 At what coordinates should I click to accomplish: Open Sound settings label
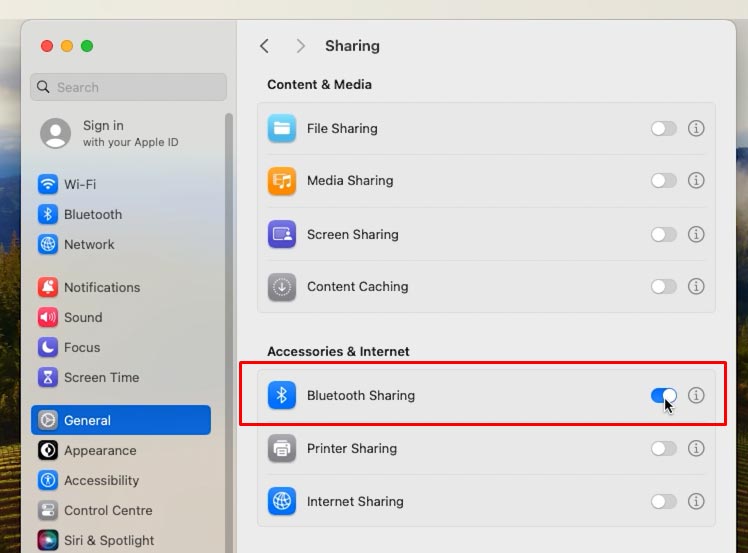83,317
